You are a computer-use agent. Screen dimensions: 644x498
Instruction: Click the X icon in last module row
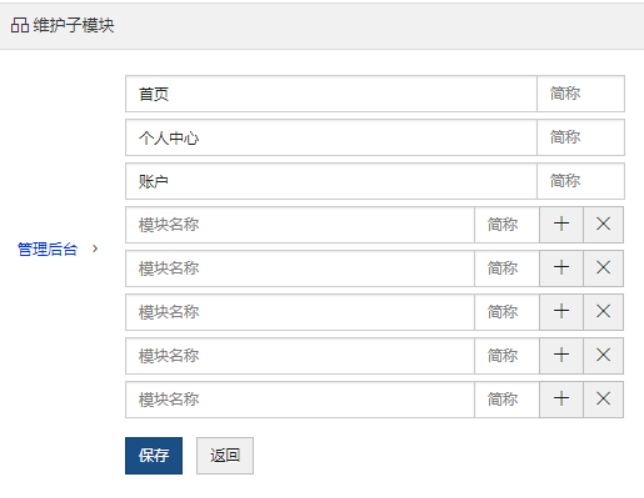coord(603,399)
